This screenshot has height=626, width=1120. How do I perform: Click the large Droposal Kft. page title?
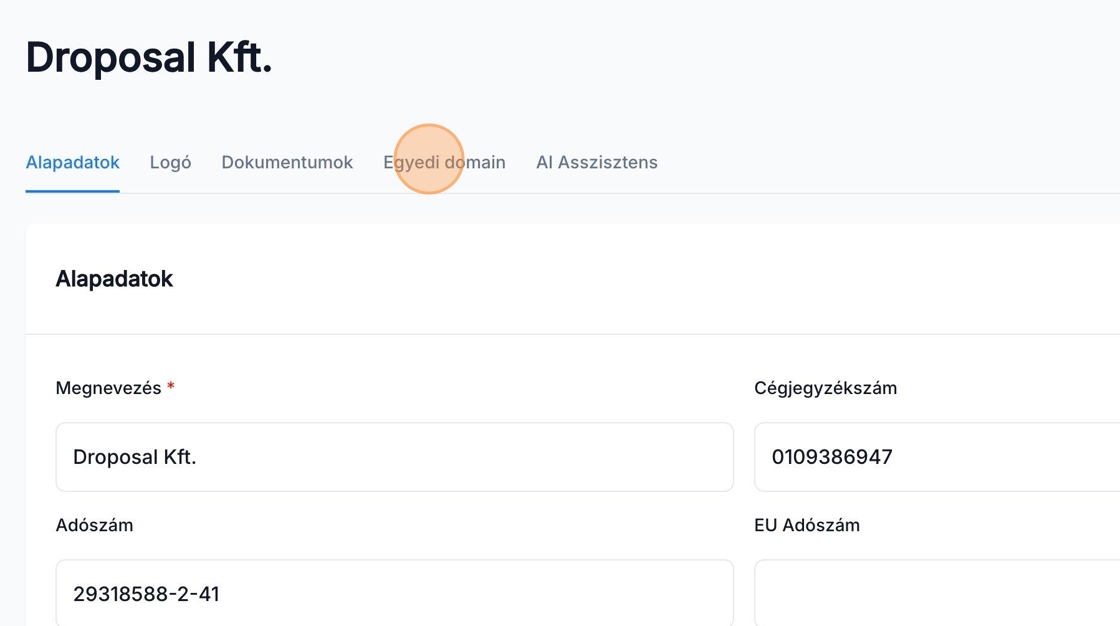(x=149, y=58)
